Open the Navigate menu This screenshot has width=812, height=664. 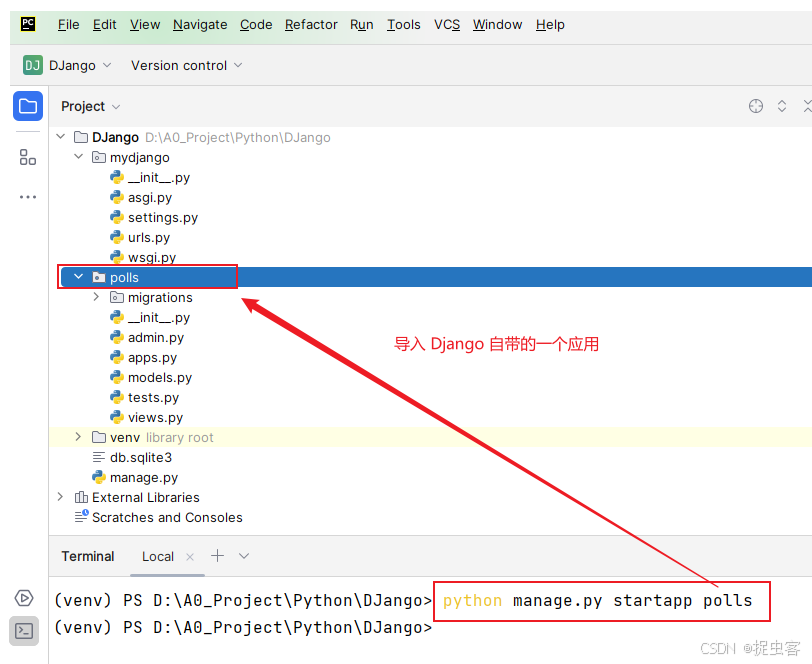pos(200,24)
